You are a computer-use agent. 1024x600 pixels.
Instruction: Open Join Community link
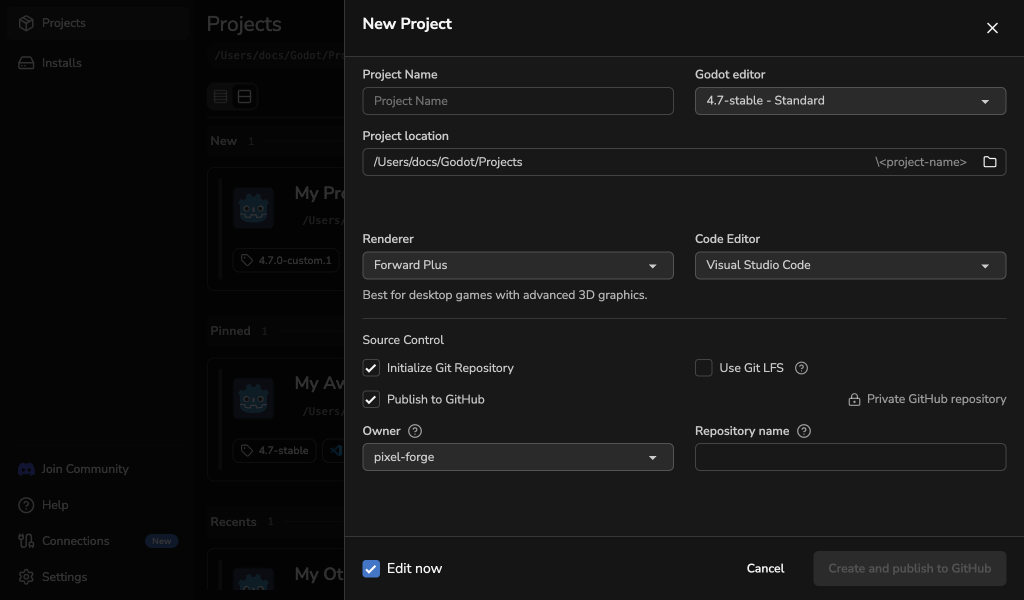point(85,469)
